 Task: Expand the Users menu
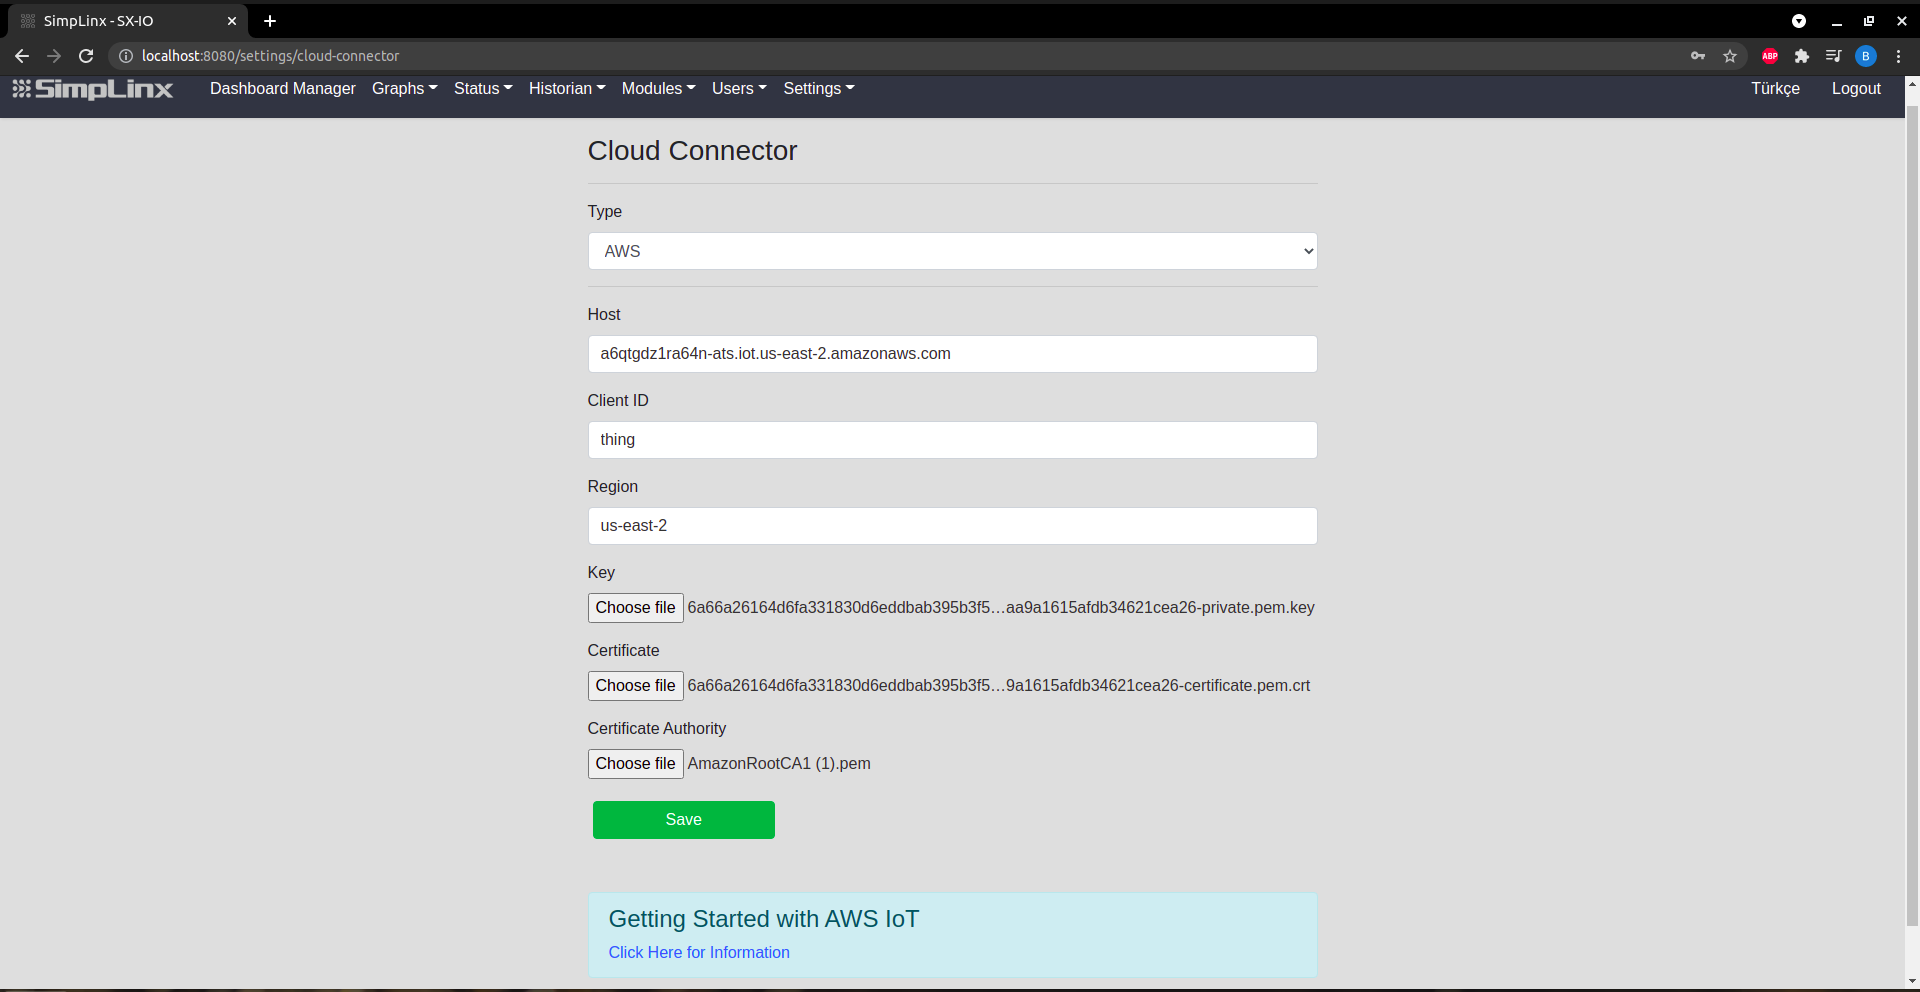click(739, 89)
